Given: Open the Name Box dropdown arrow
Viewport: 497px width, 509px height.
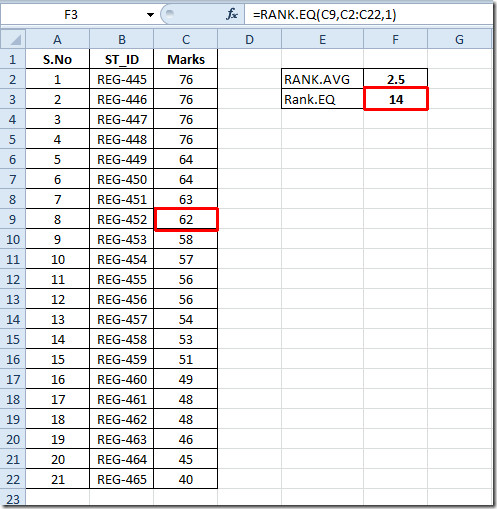Looking at the screenshot, I should pos(150,15).
